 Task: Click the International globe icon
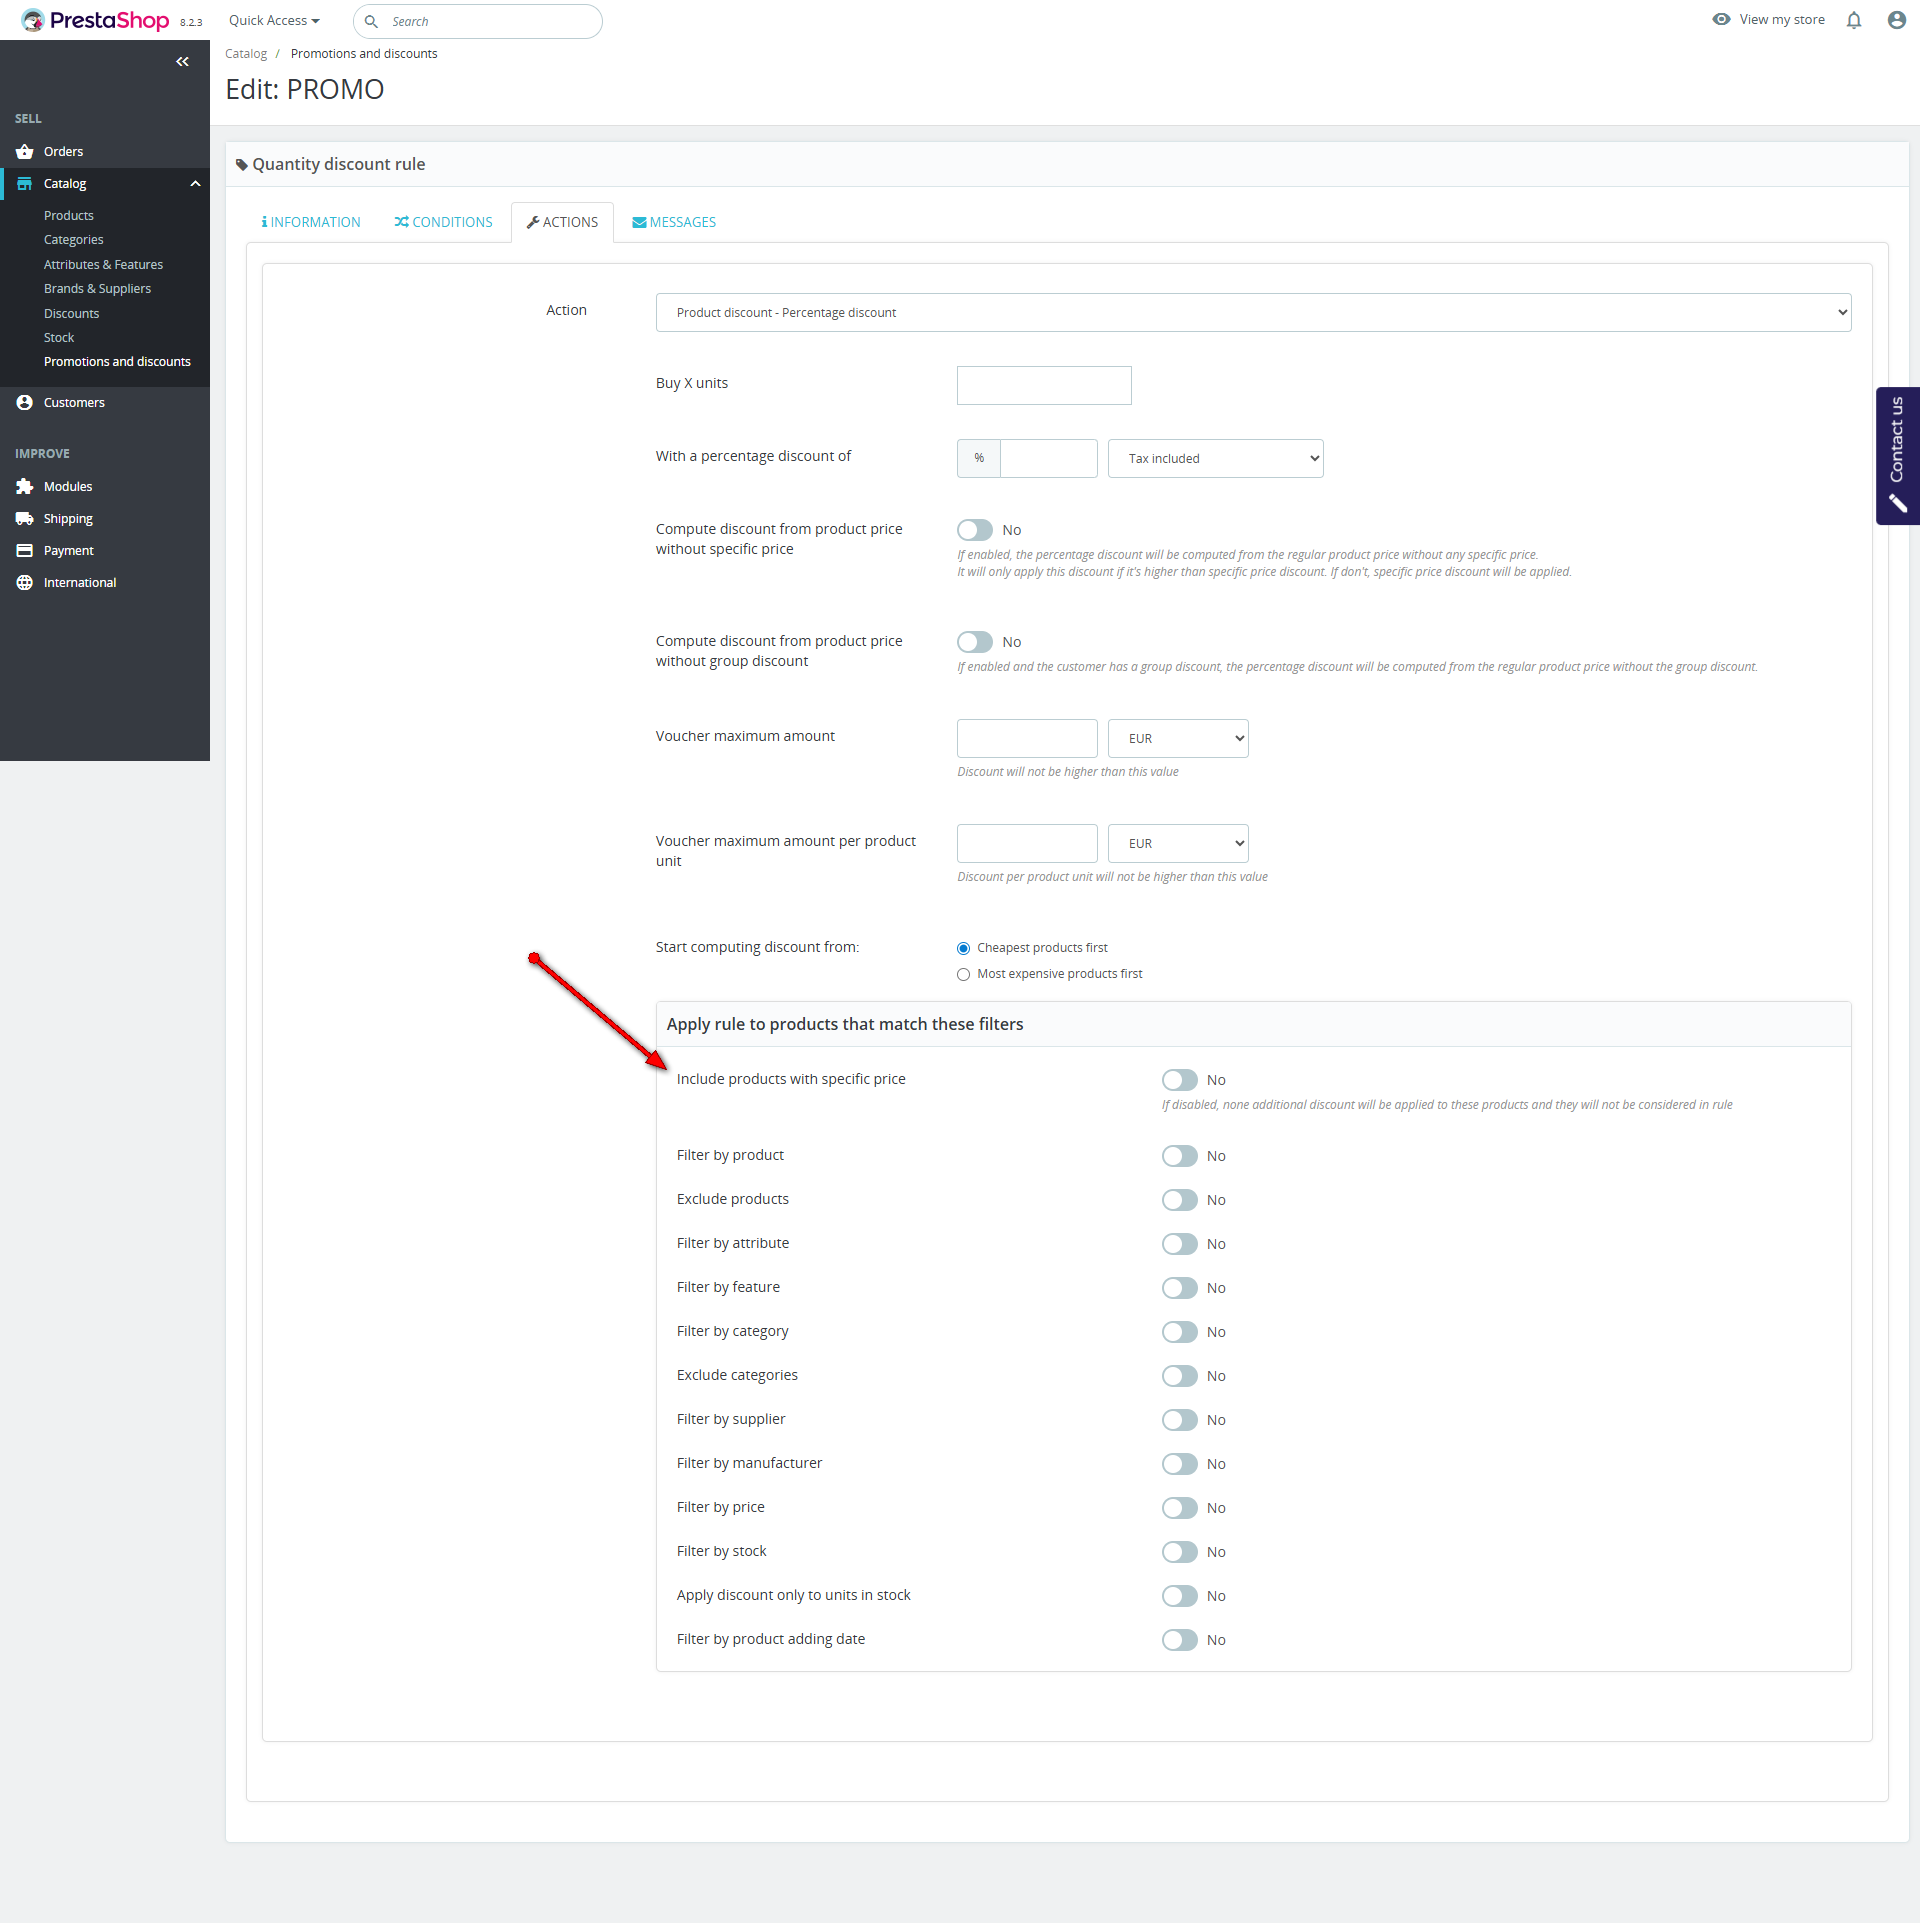(x=25, y=583)
